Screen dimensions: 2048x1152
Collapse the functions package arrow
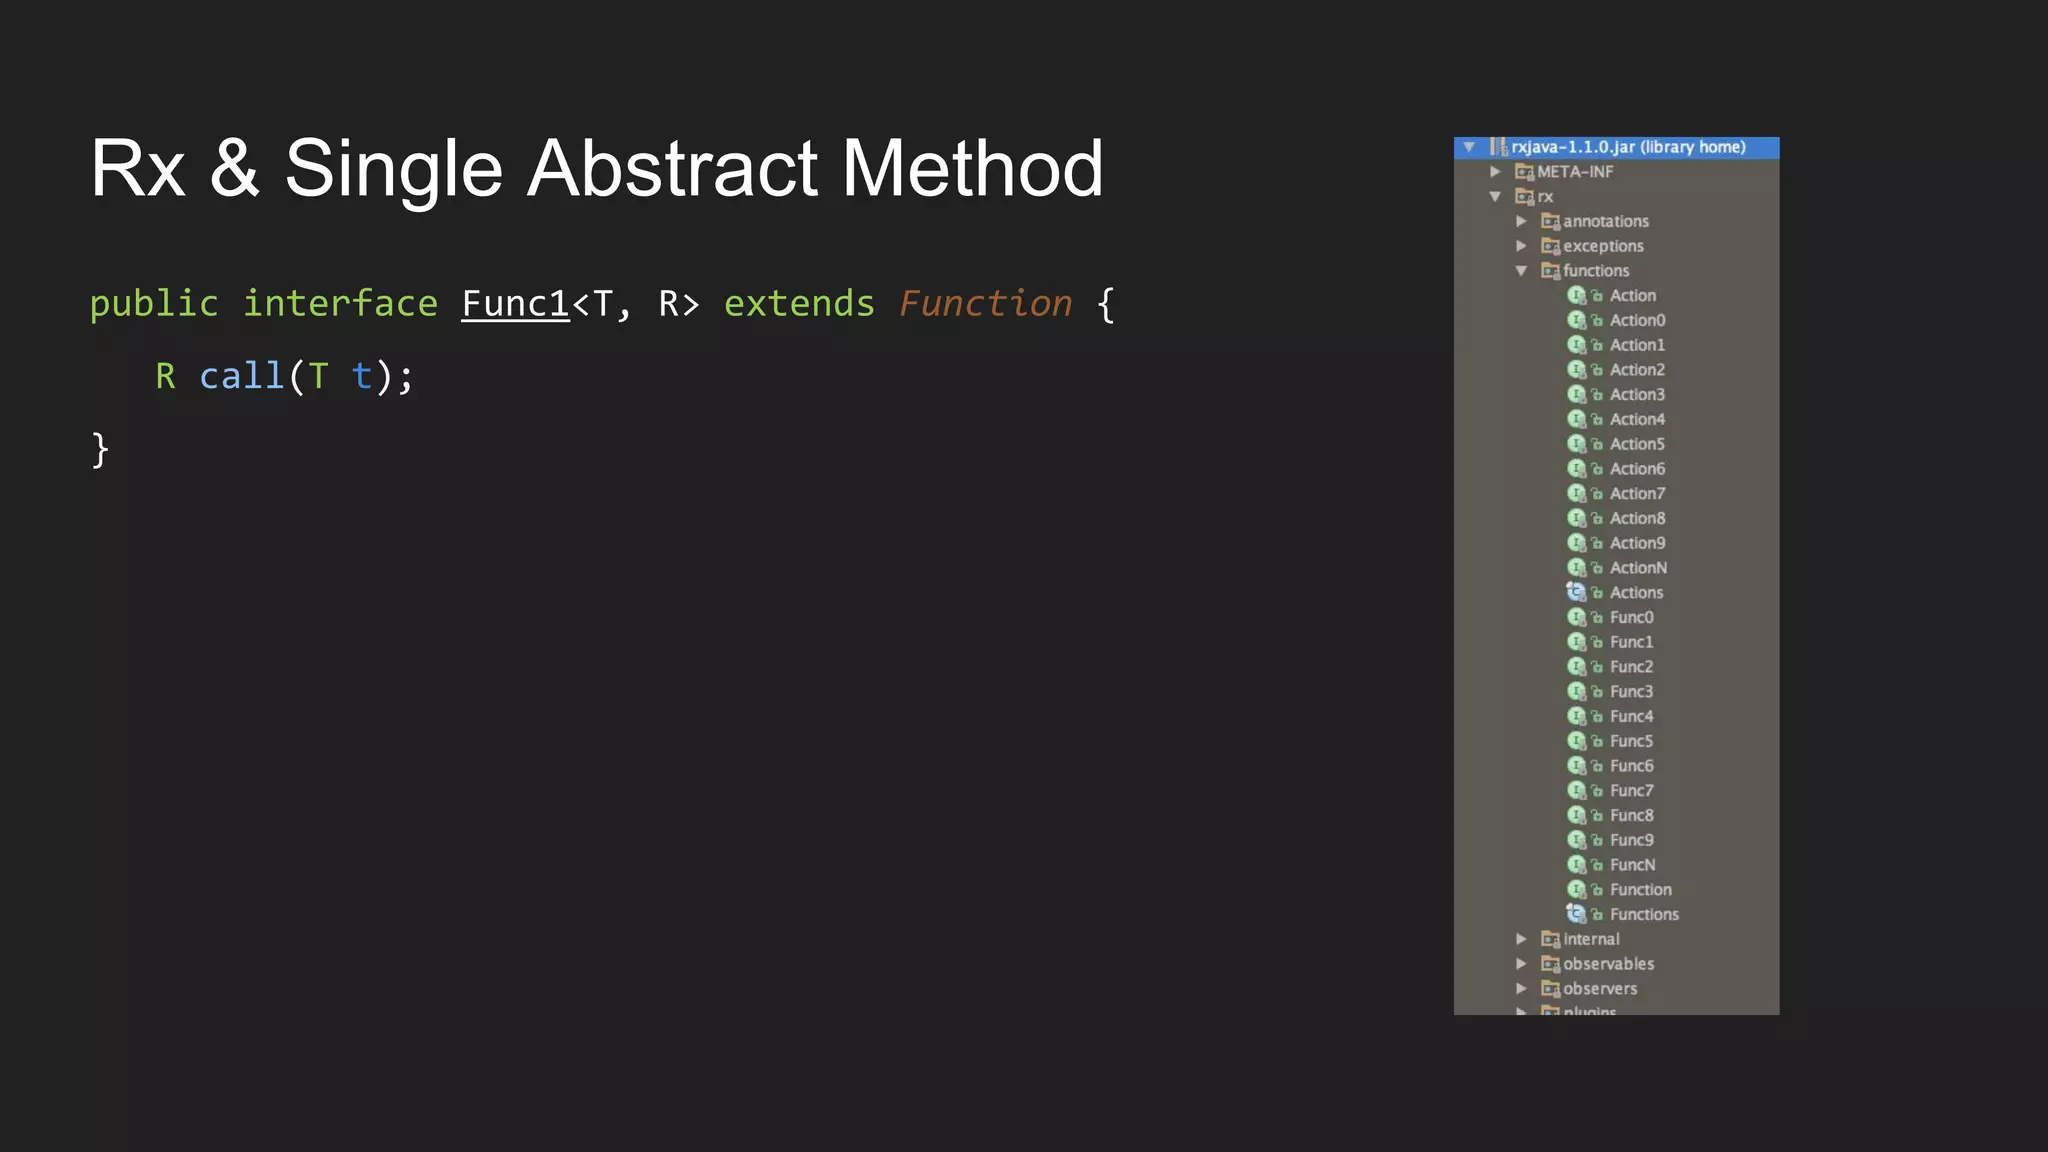tap(1521, 271)
